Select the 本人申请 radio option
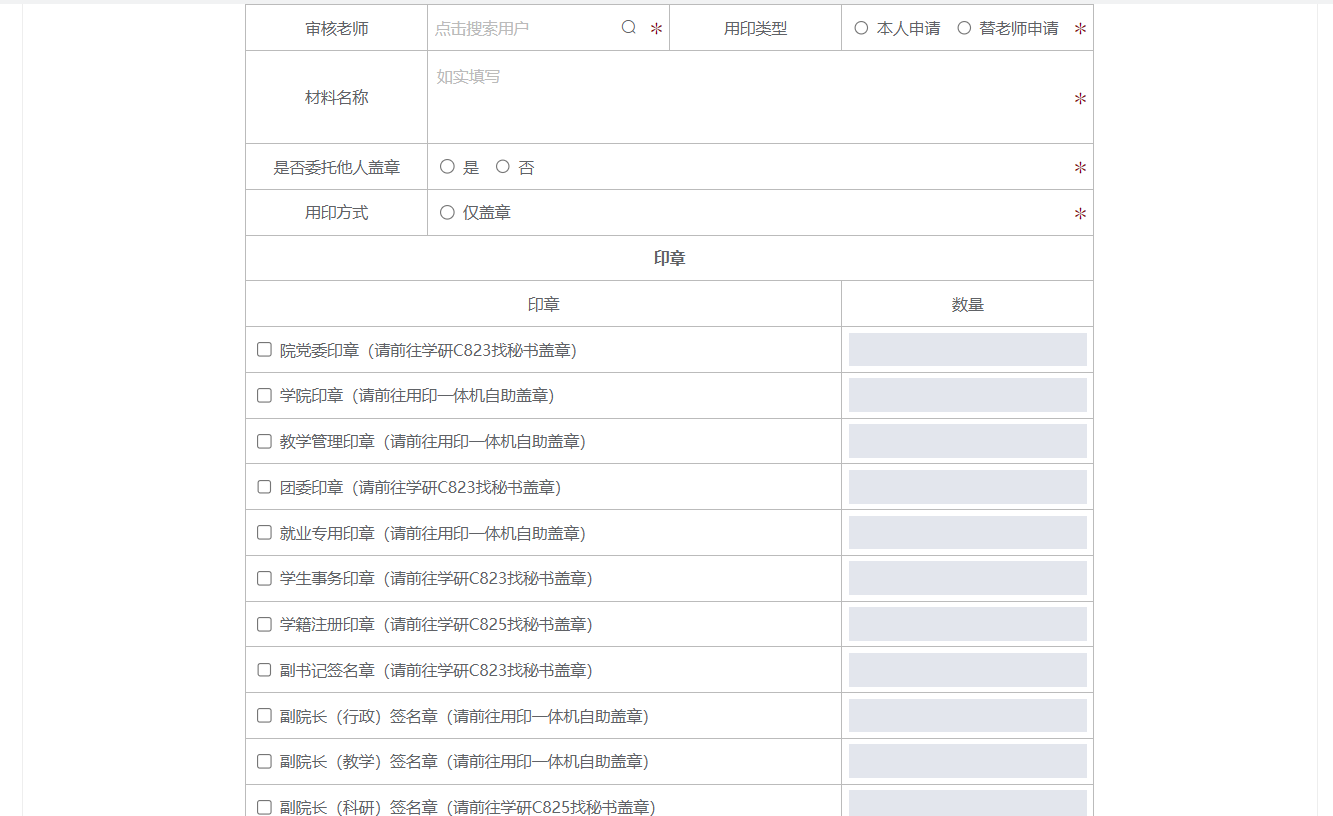The image size is (1333, 816). coord(861,28)
